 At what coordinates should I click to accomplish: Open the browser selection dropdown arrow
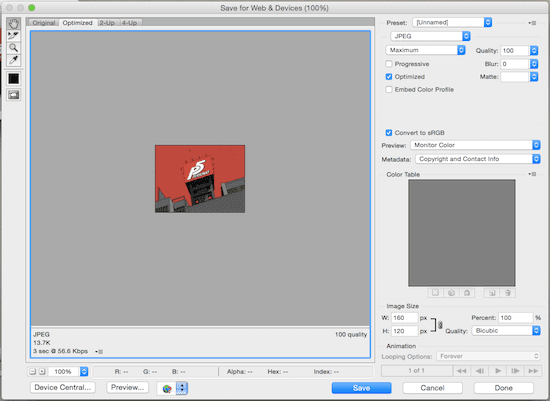(182, 388)
